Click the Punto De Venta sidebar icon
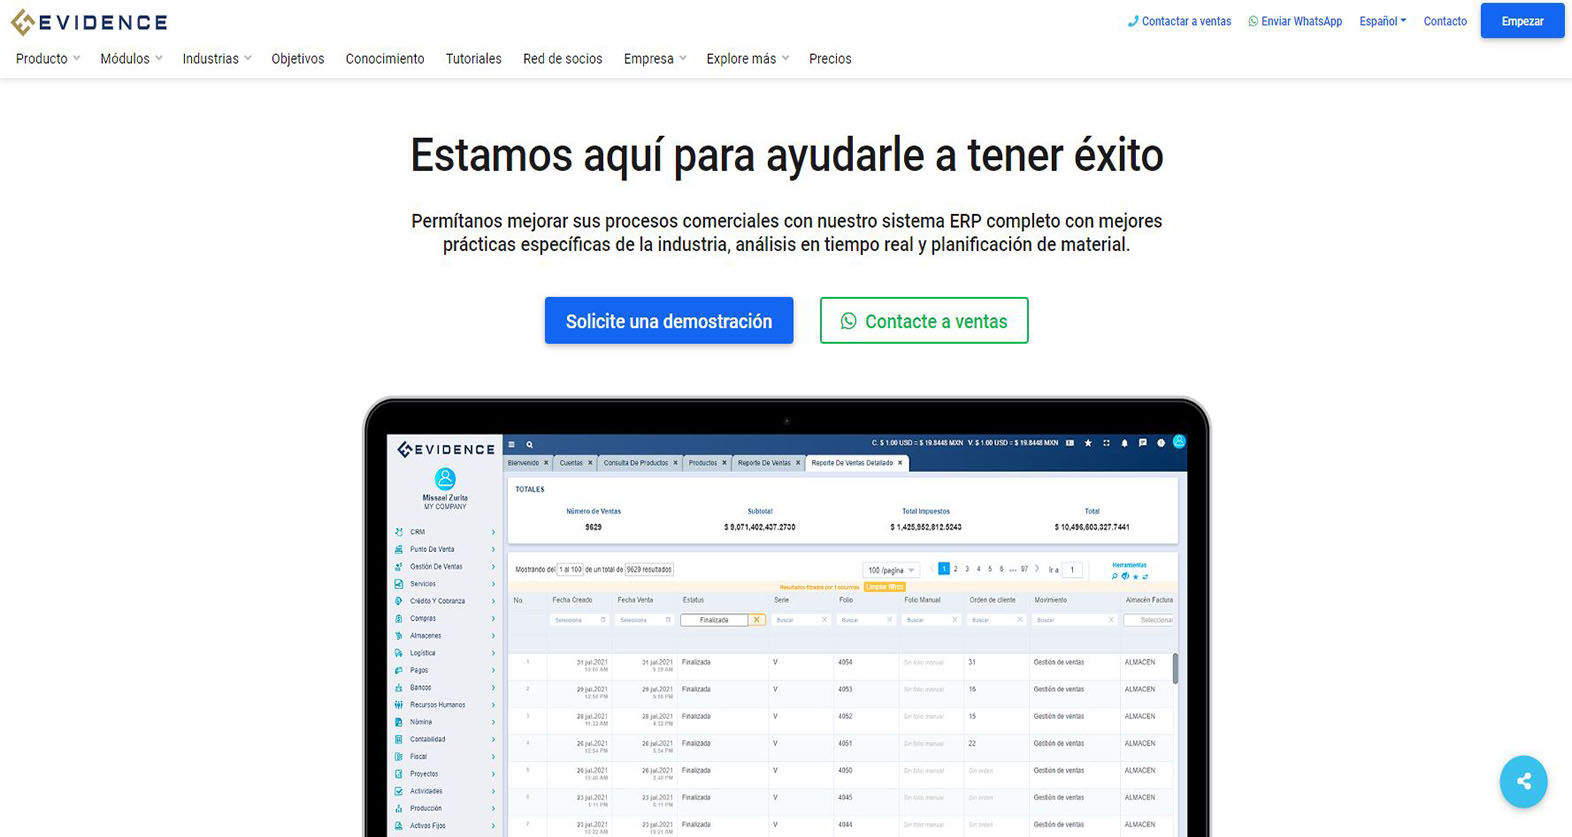The width and height of the screenshot is (1572, 837). [399, 549]
